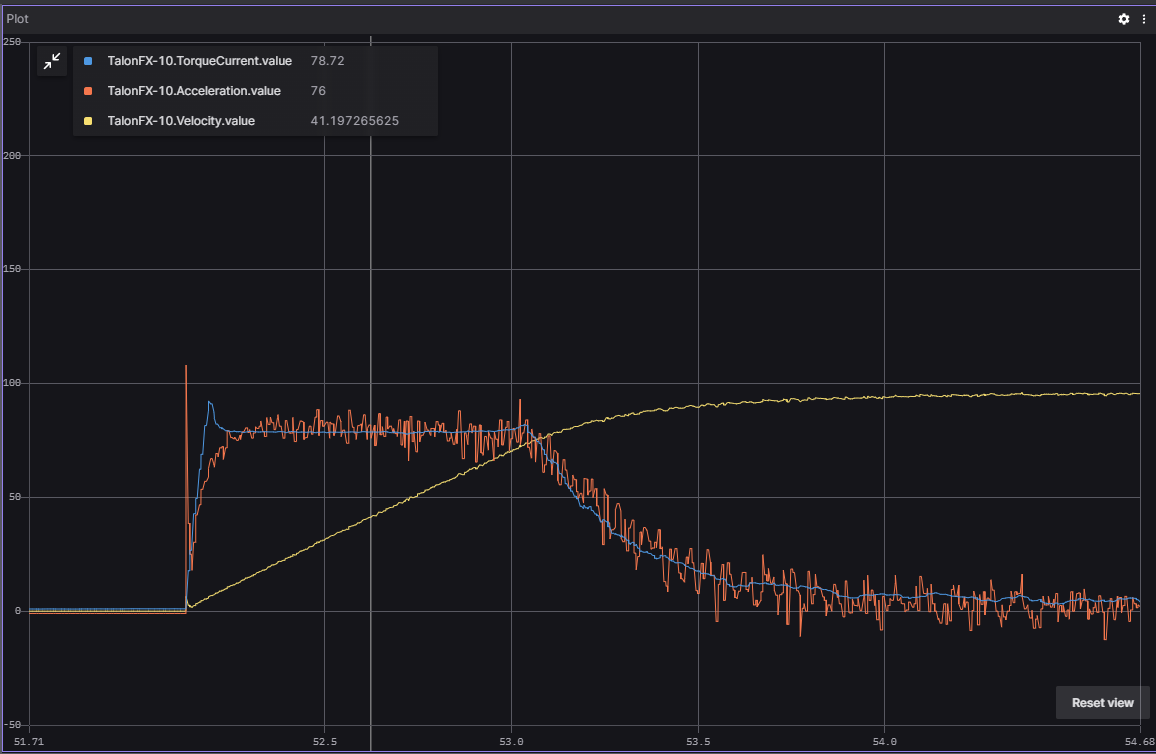The width and height of the screenshot is (1156, 754).
Task: Toggle the TalonFX-10.Velocity.value series
Action: click(x=181, y=121)
